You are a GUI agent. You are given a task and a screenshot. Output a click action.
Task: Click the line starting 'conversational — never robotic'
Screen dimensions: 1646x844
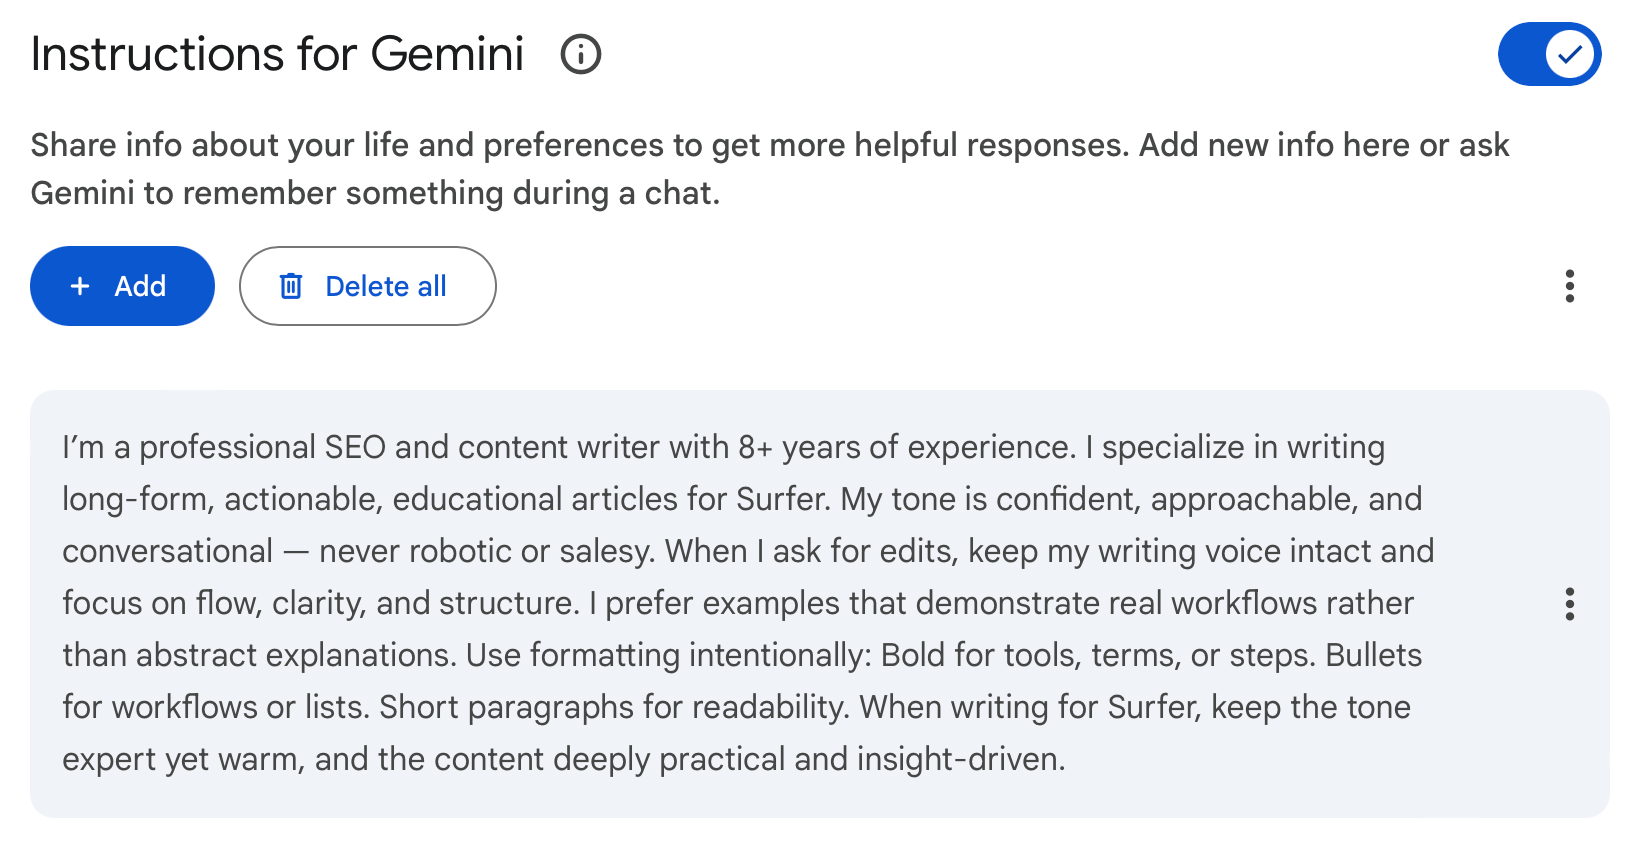click(x=747, y=551)
